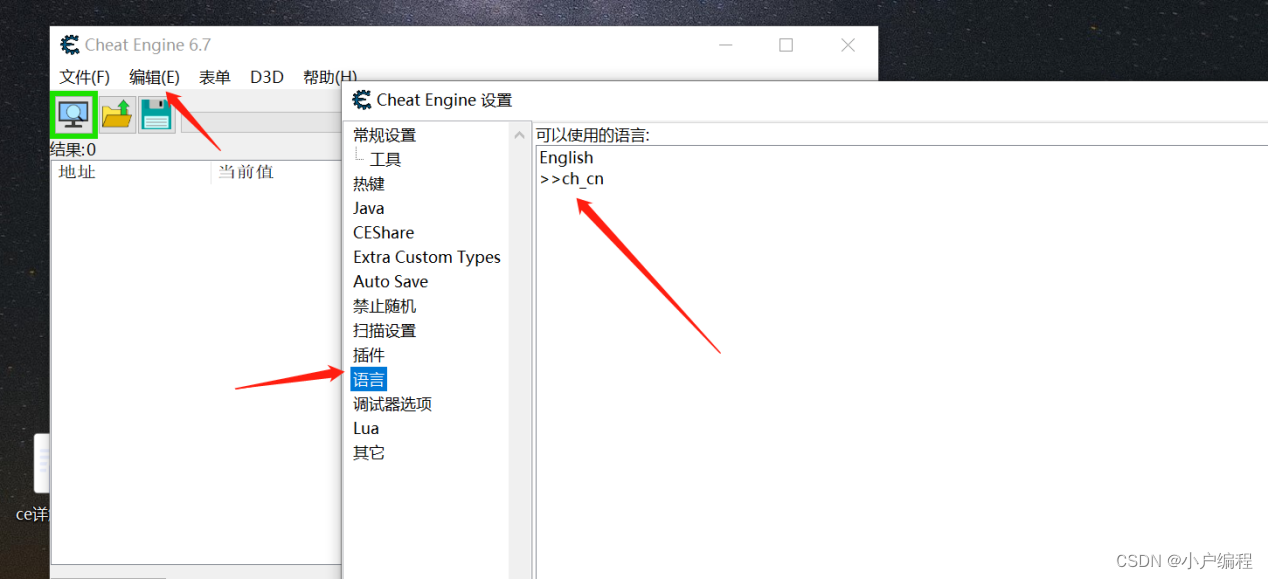Screen dimensions: 1268x579
Task: Click the save floppy disk icon
Action: (x=156, y=114)
